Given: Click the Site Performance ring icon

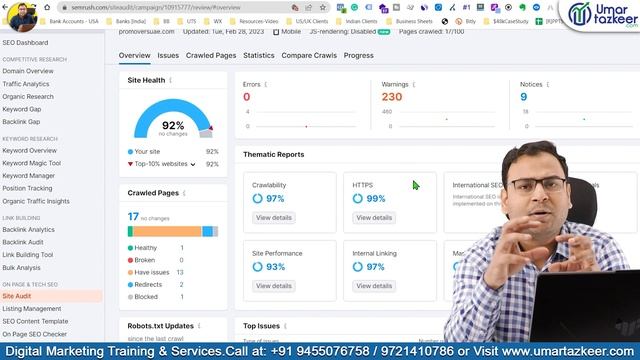Looking at the screenshot, I should tap(258, 267).
